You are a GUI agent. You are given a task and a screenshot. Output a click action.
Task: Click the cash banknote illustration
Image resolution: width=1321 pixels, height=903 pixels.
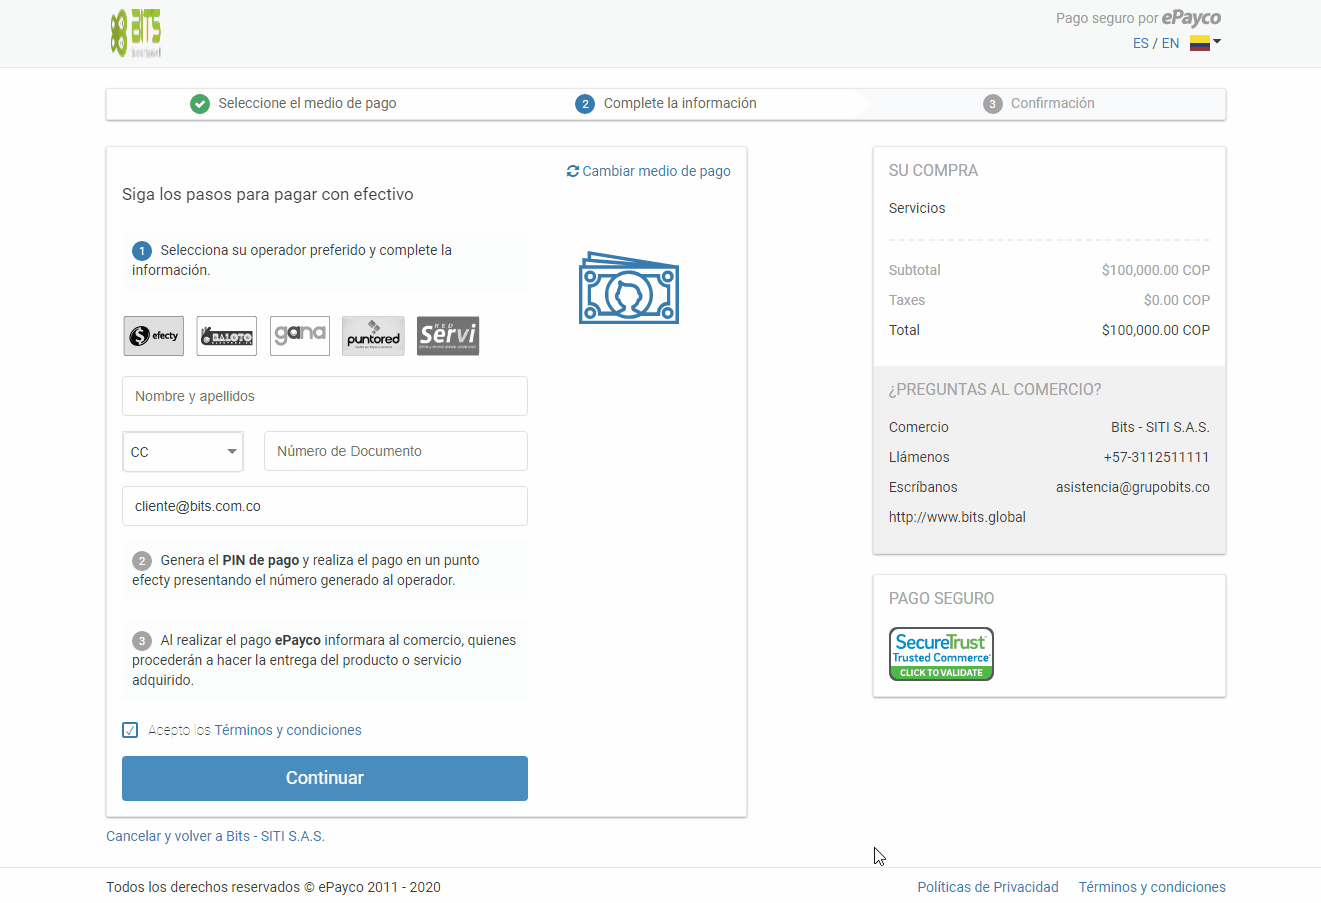pos(629,288)
